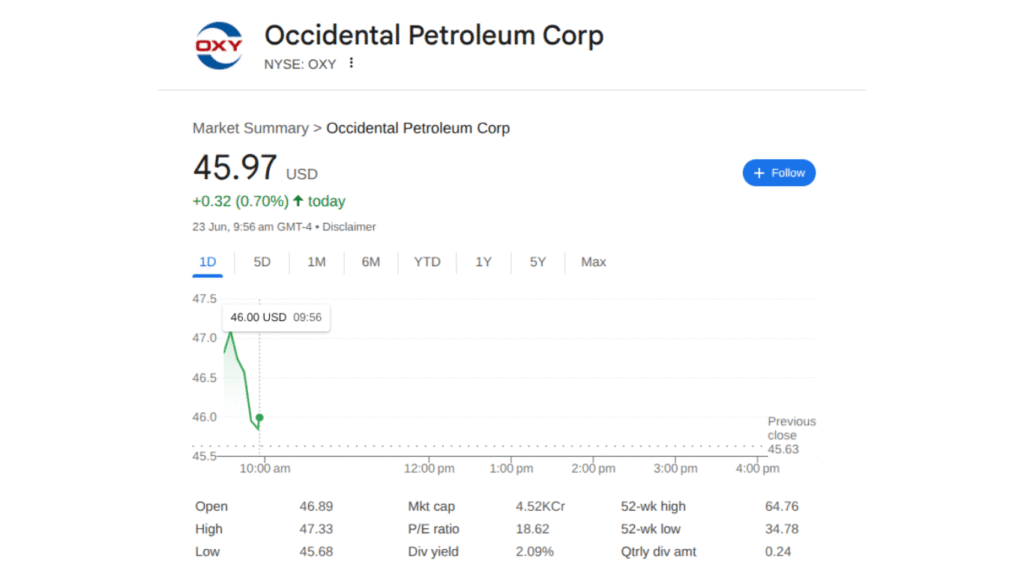Select the 1M time range
This screenshot has height=576, width=1024.
click(x=316, y=262)
